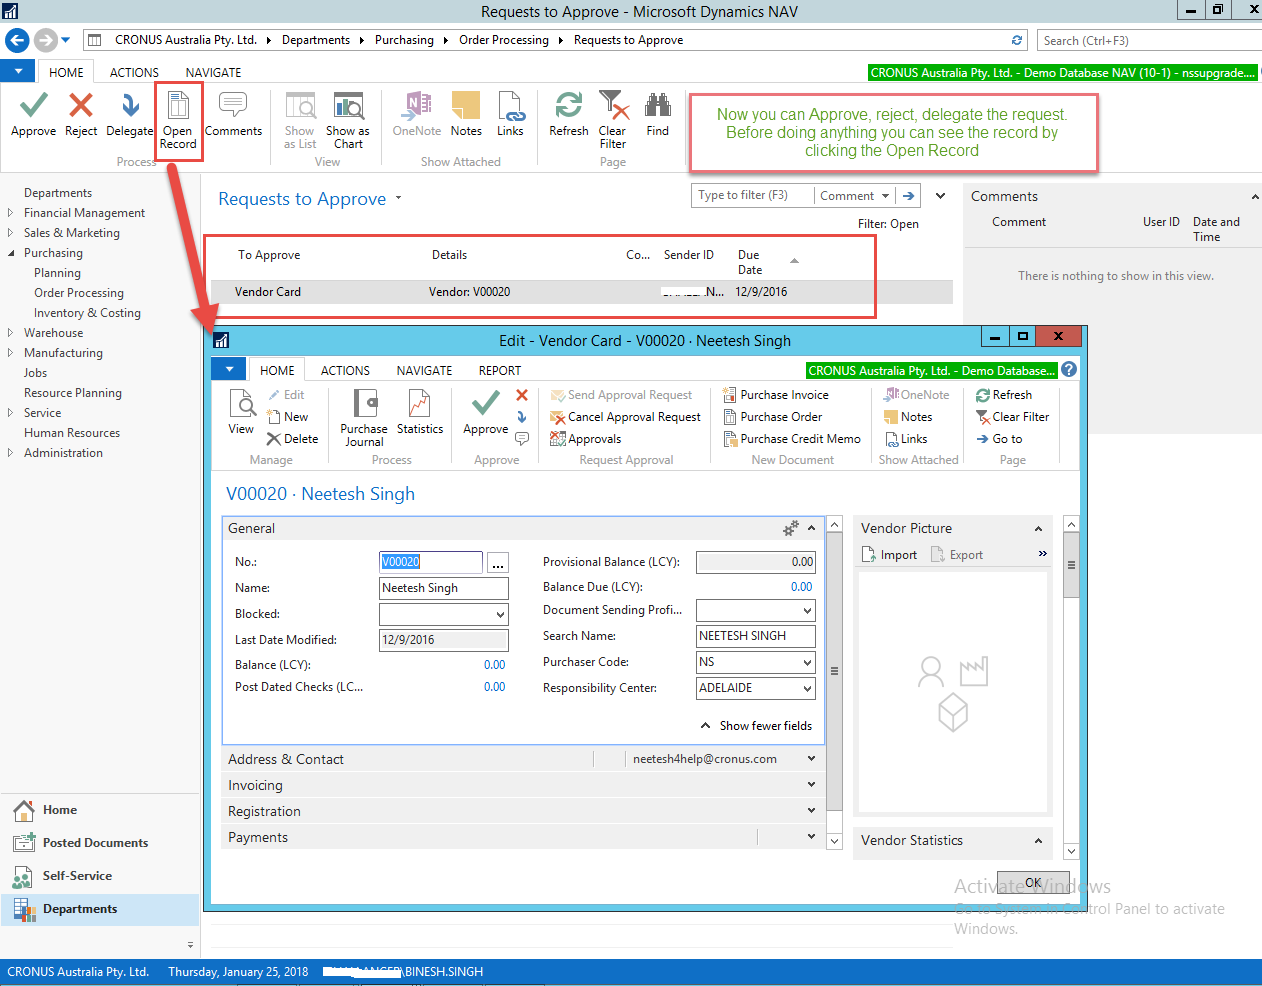1262x986 pixels.
Task: Select the Find icon in the ribbon
Action: 658,113
